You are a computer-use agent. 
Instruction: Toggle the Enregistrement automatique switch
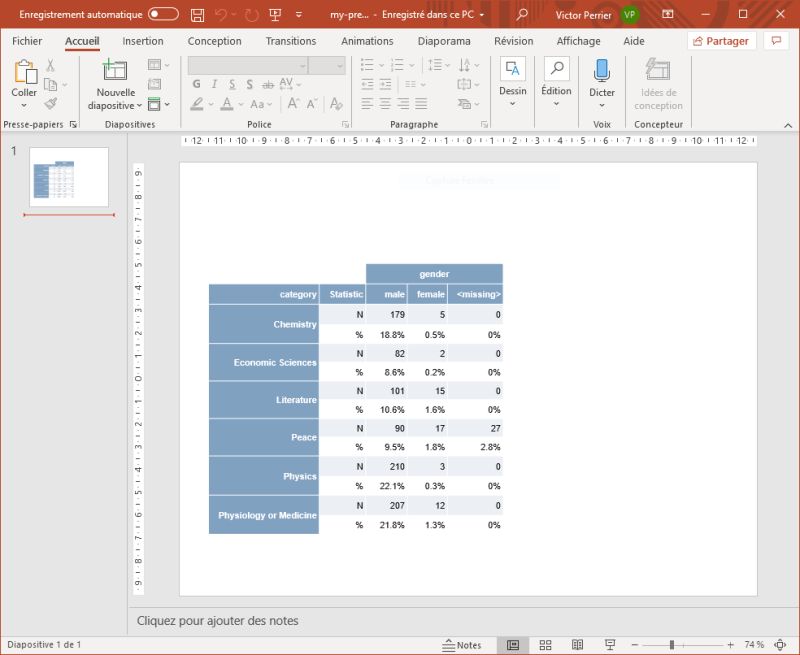[x=163, y=14]
